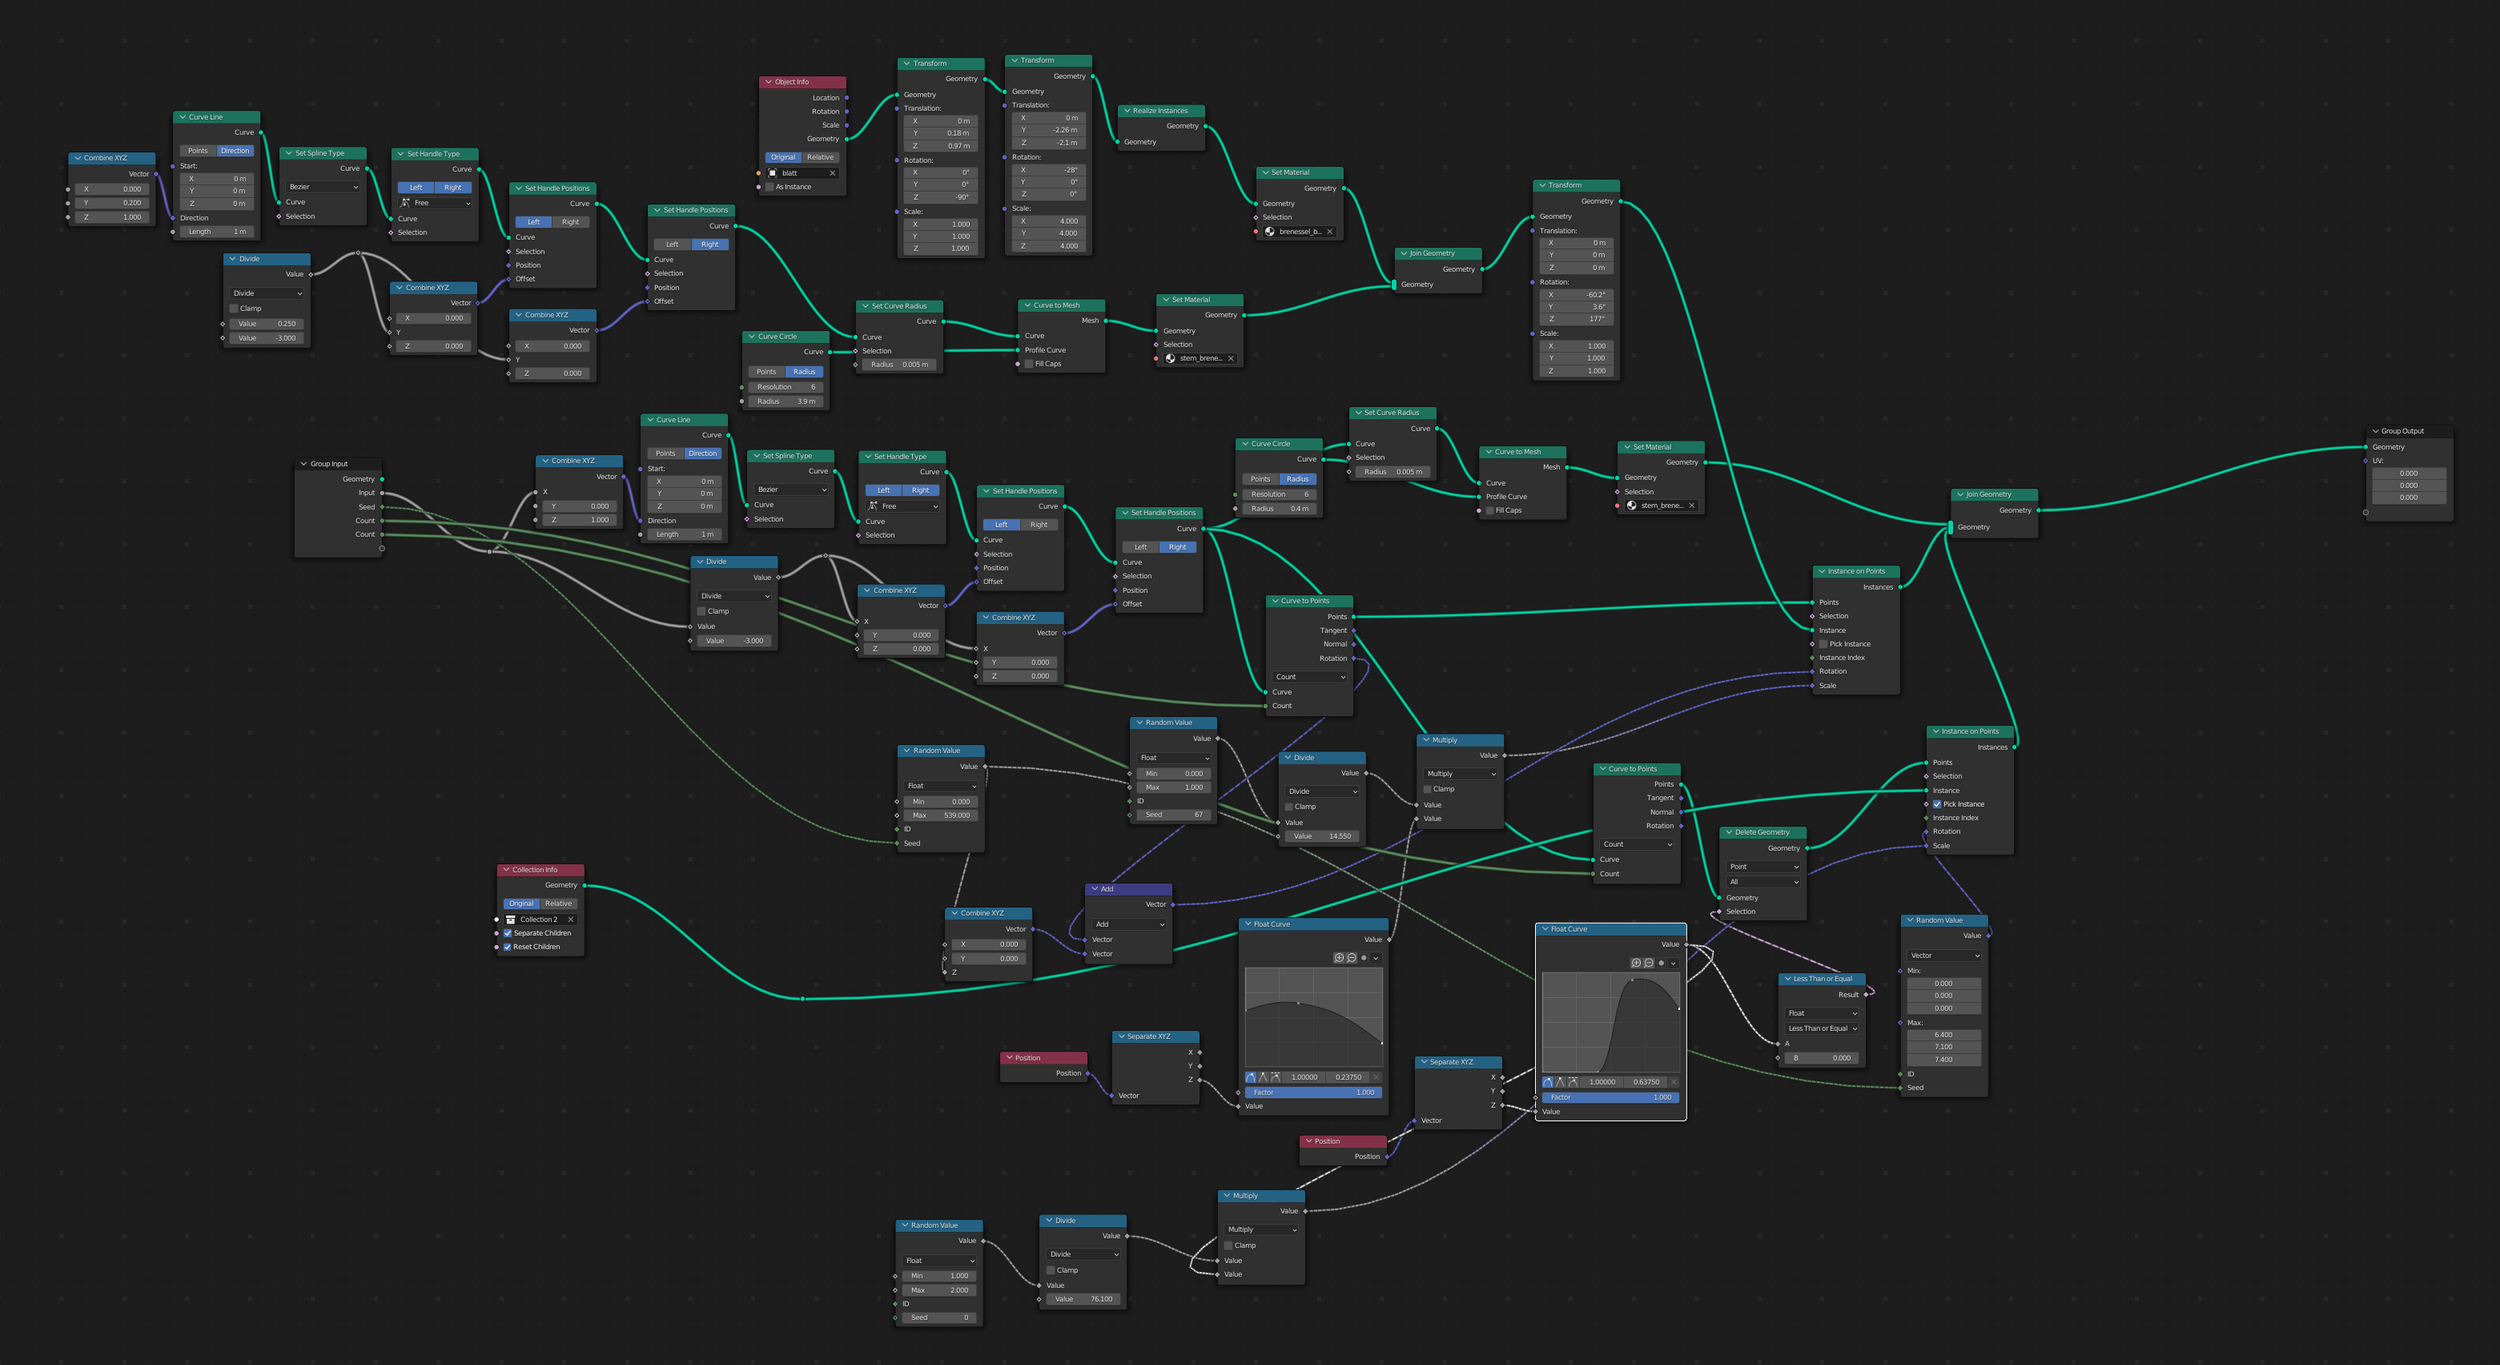Toggle clipping dot on left Float Curve
The width and height of the screenshot is (2500, 1365).
point(1363,958)
